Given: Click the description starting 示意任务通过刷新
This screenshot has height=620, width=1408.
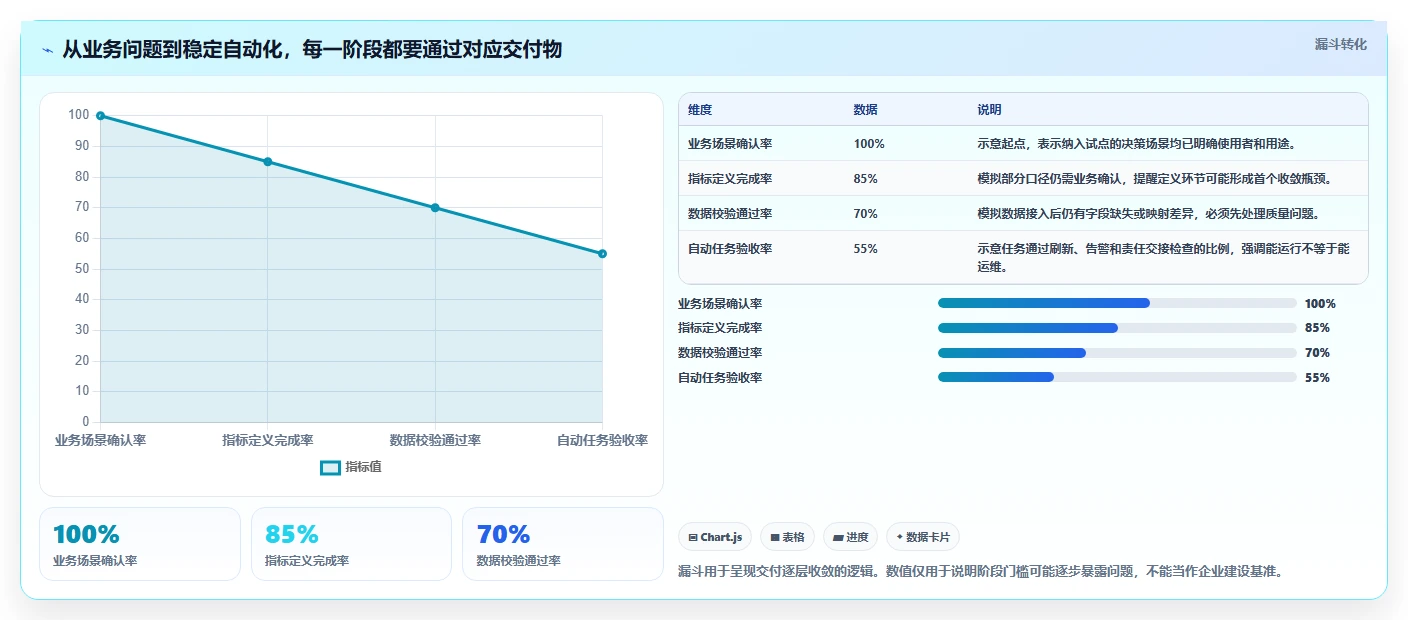Looking at the screenshot, I should (1163, 258).
